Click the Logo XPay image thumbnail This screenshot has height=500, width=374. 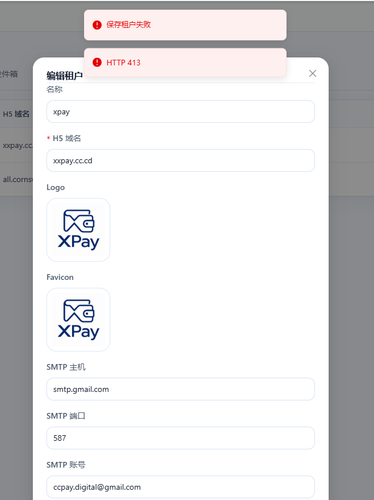coord(78,230)
